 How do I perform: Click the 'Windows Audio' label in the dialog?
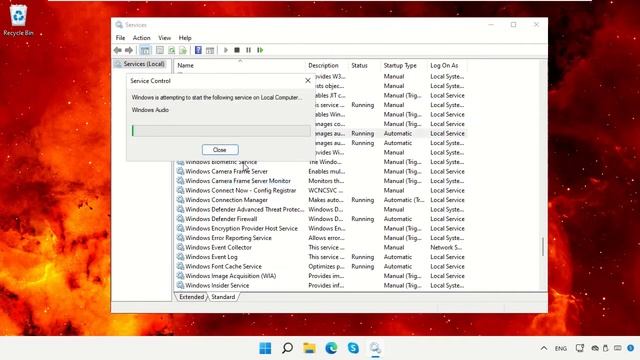(150, 110)
